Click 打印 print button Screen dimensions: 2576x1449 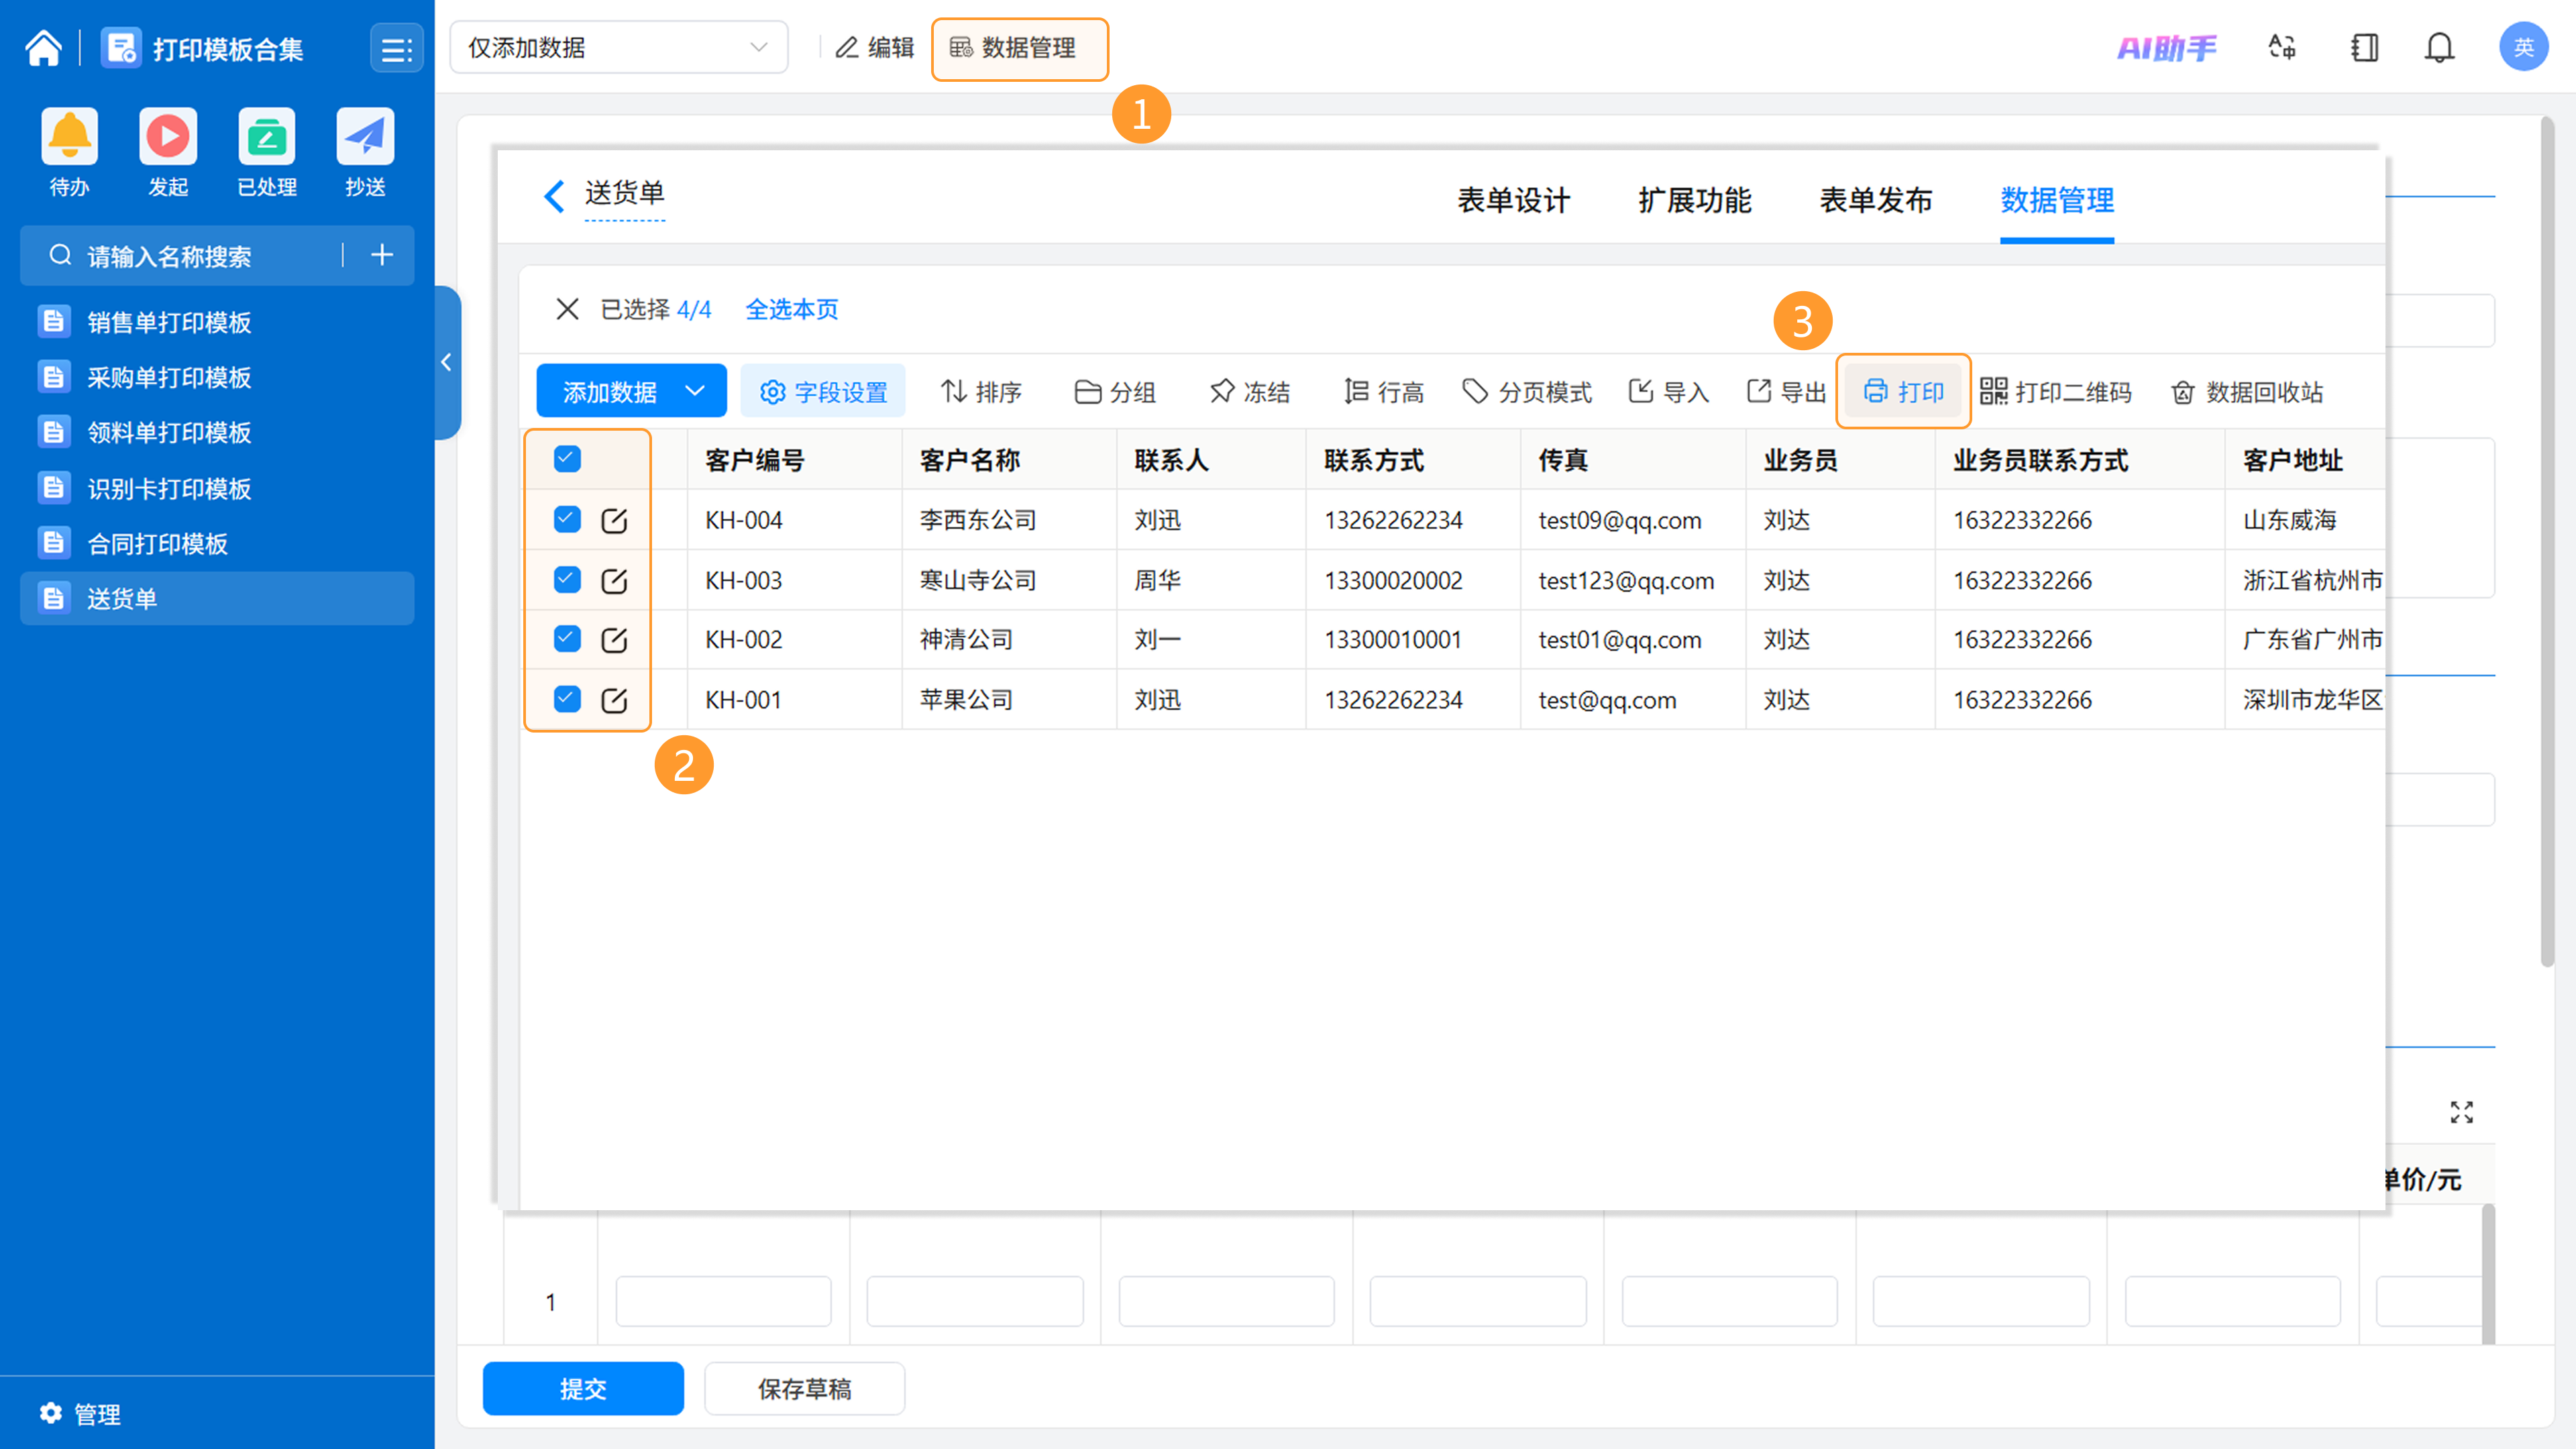tap(1903, 391)
